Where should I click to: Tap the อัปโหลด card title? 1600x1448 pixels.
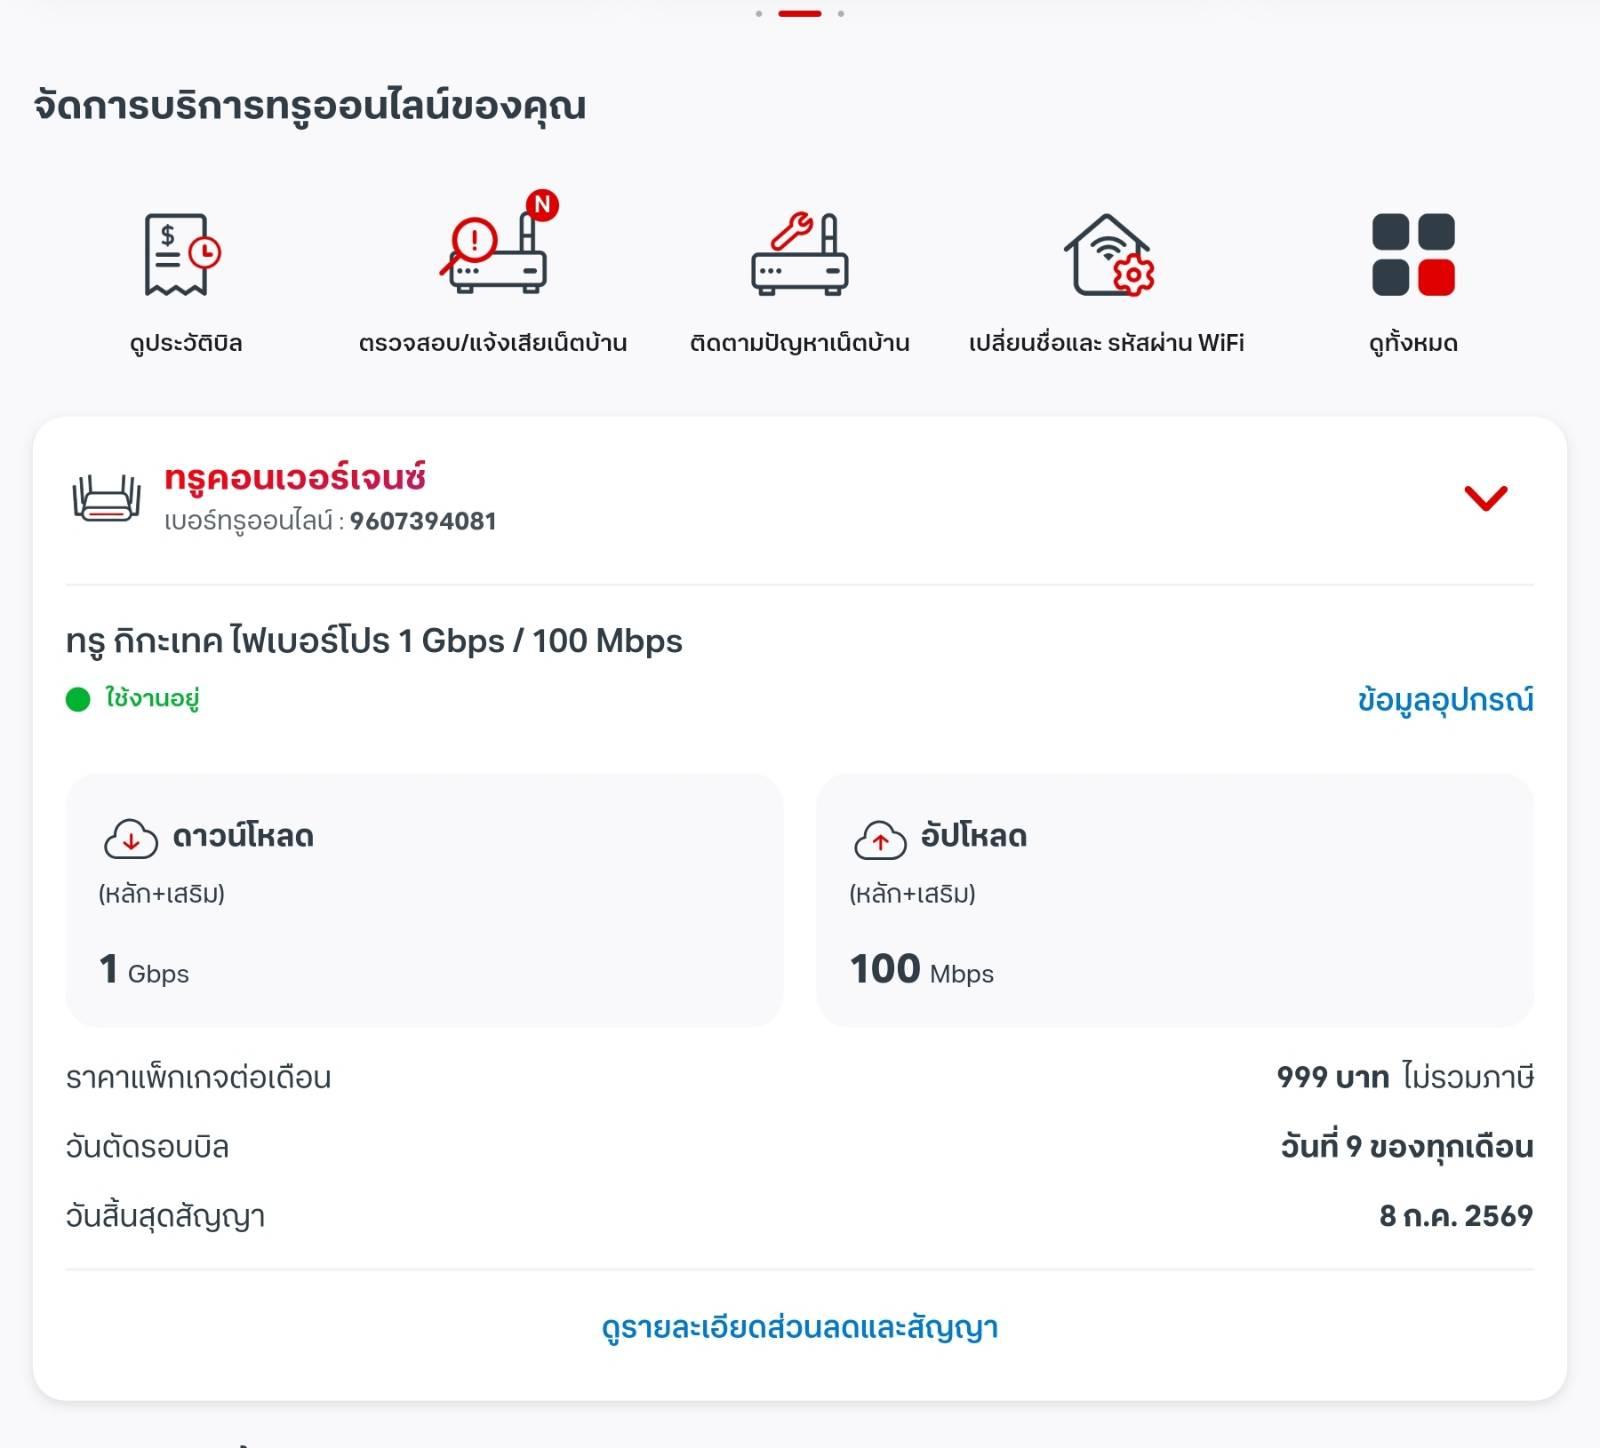[x=974, y=836]
